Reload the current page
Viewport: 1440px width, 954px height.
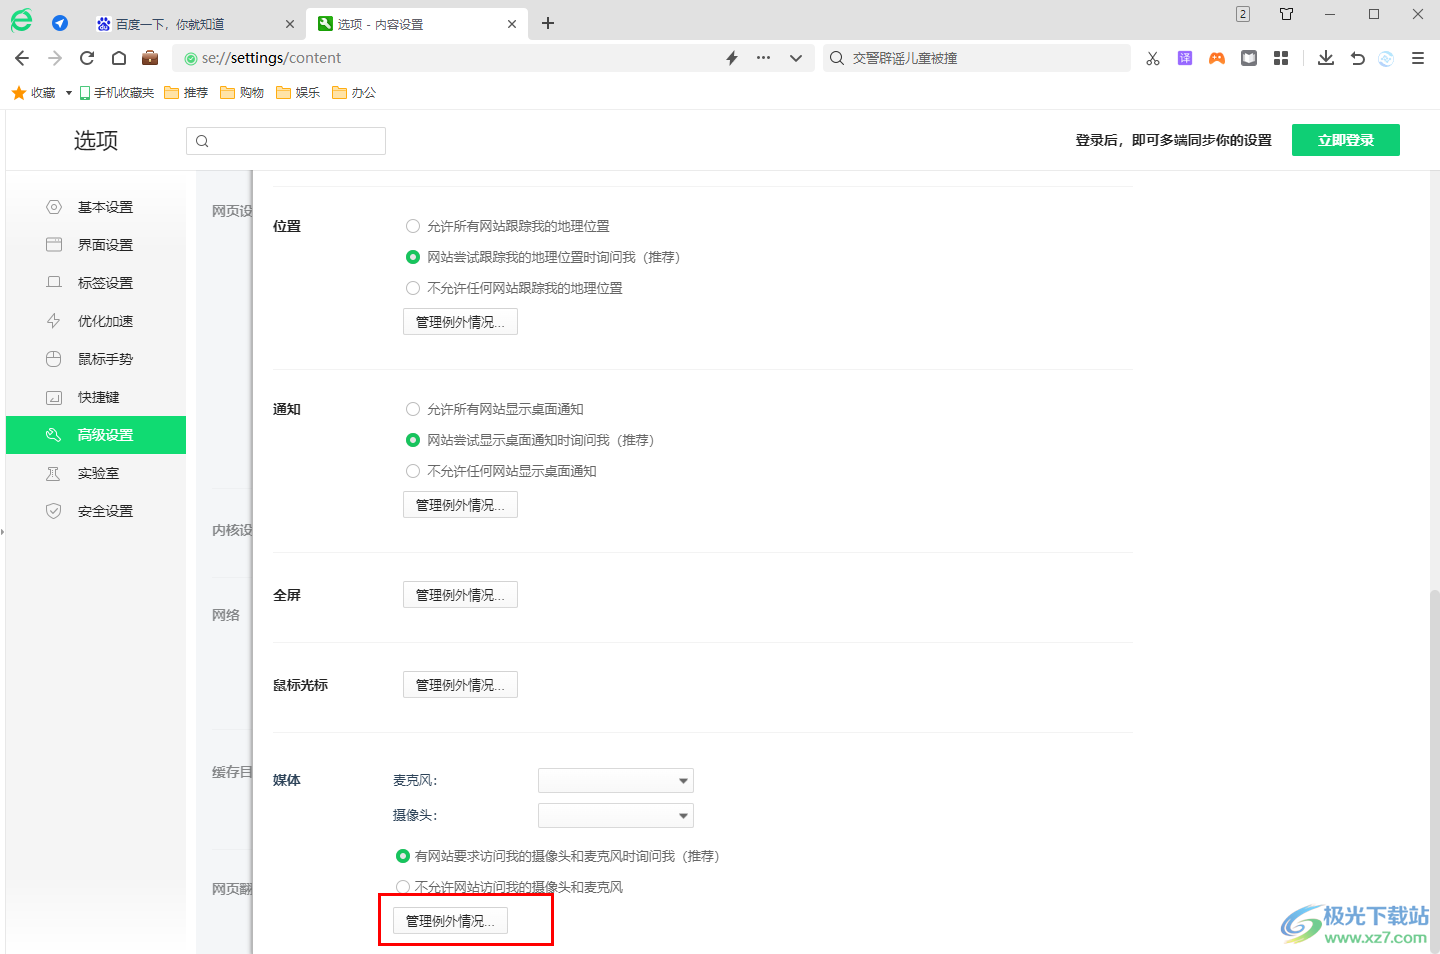tap(87, 58)
